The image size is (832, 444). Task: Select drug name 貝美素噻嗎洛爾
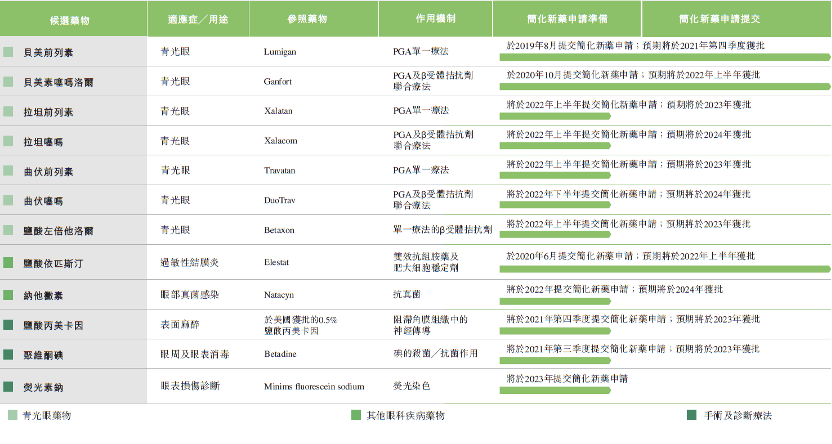[x=58, y=82]
